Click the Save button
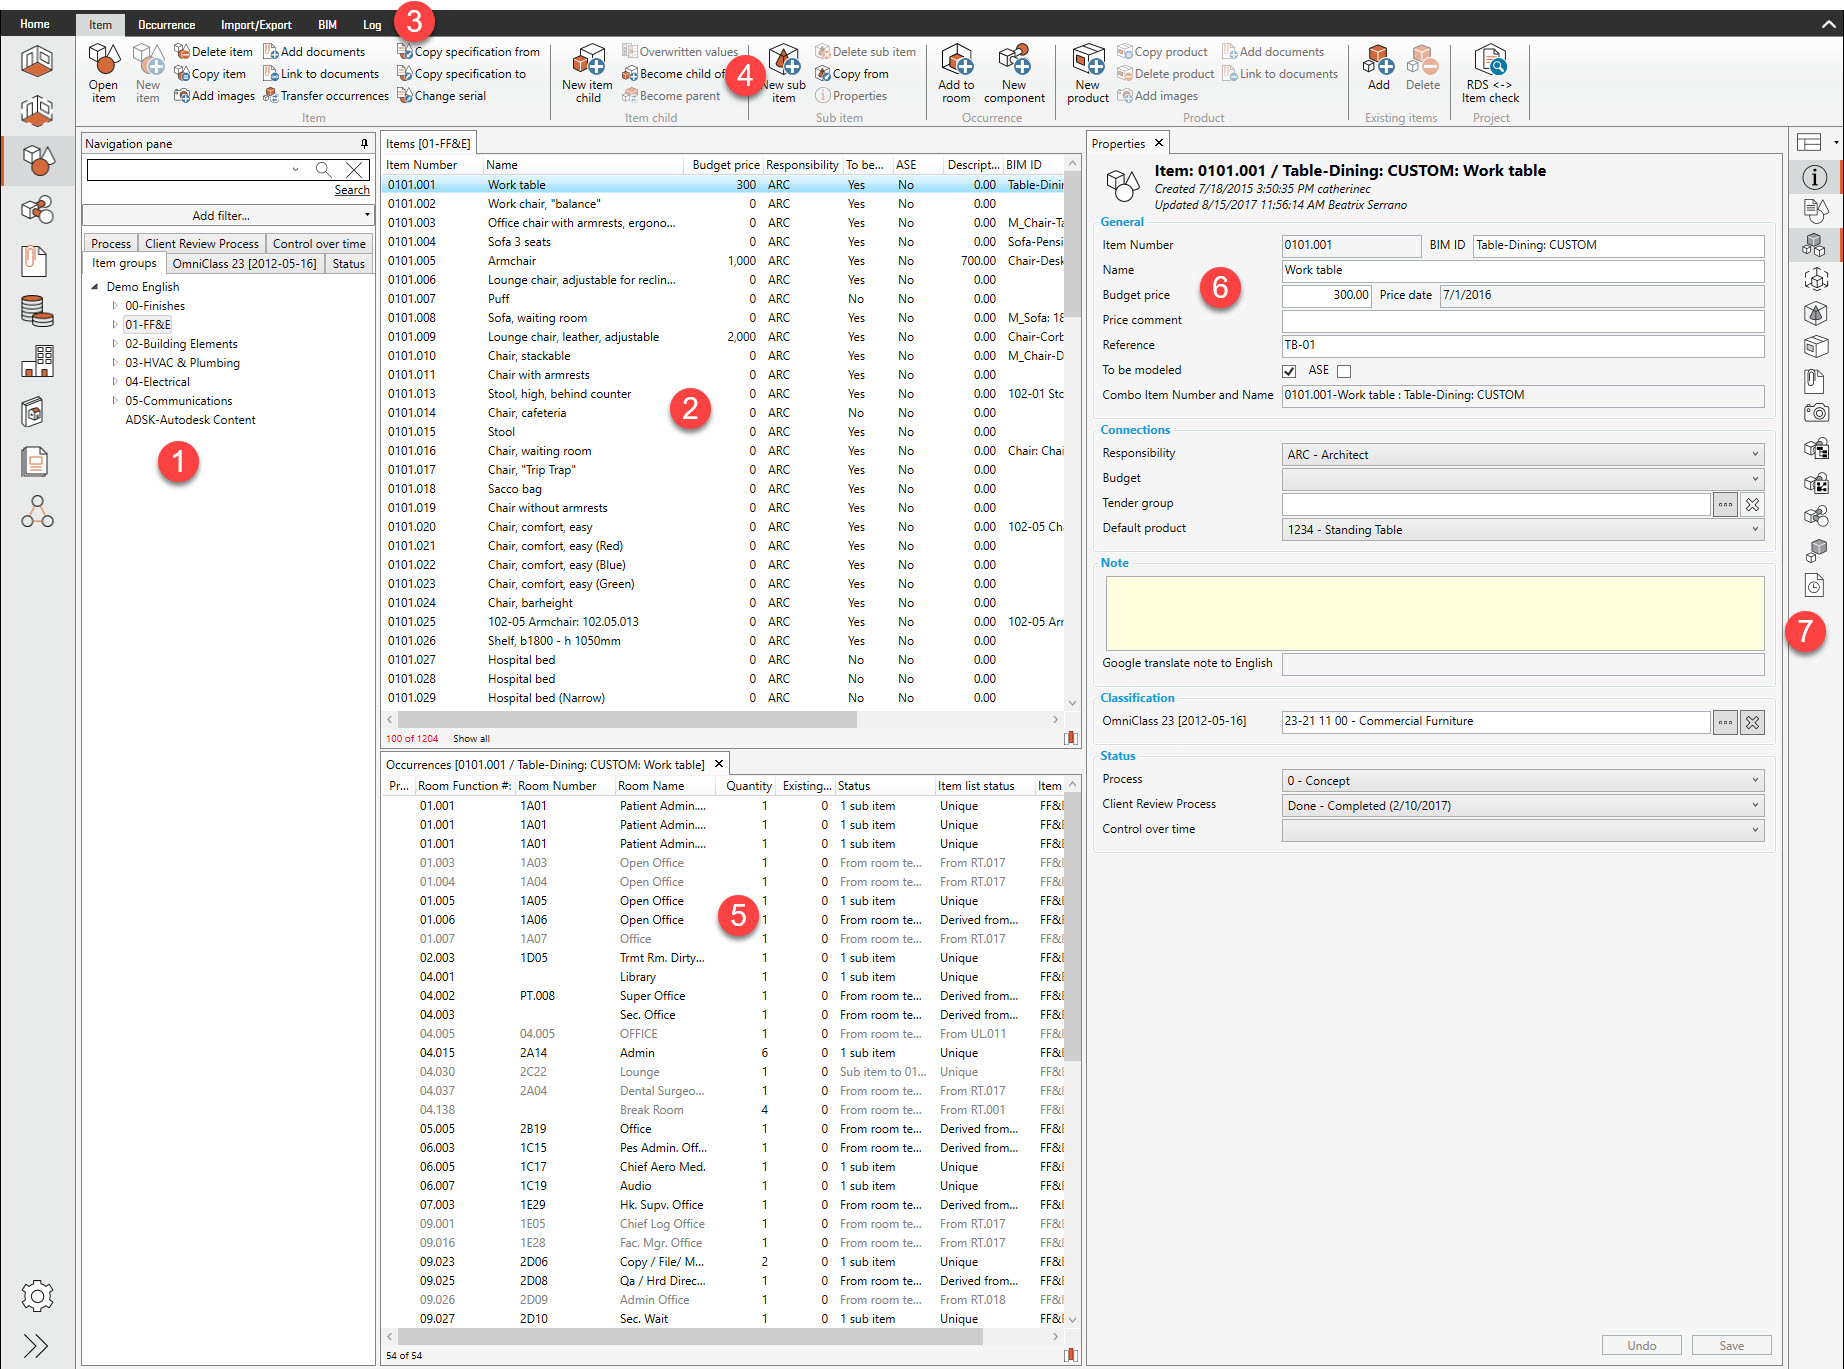 [x=1731, y=1346]
